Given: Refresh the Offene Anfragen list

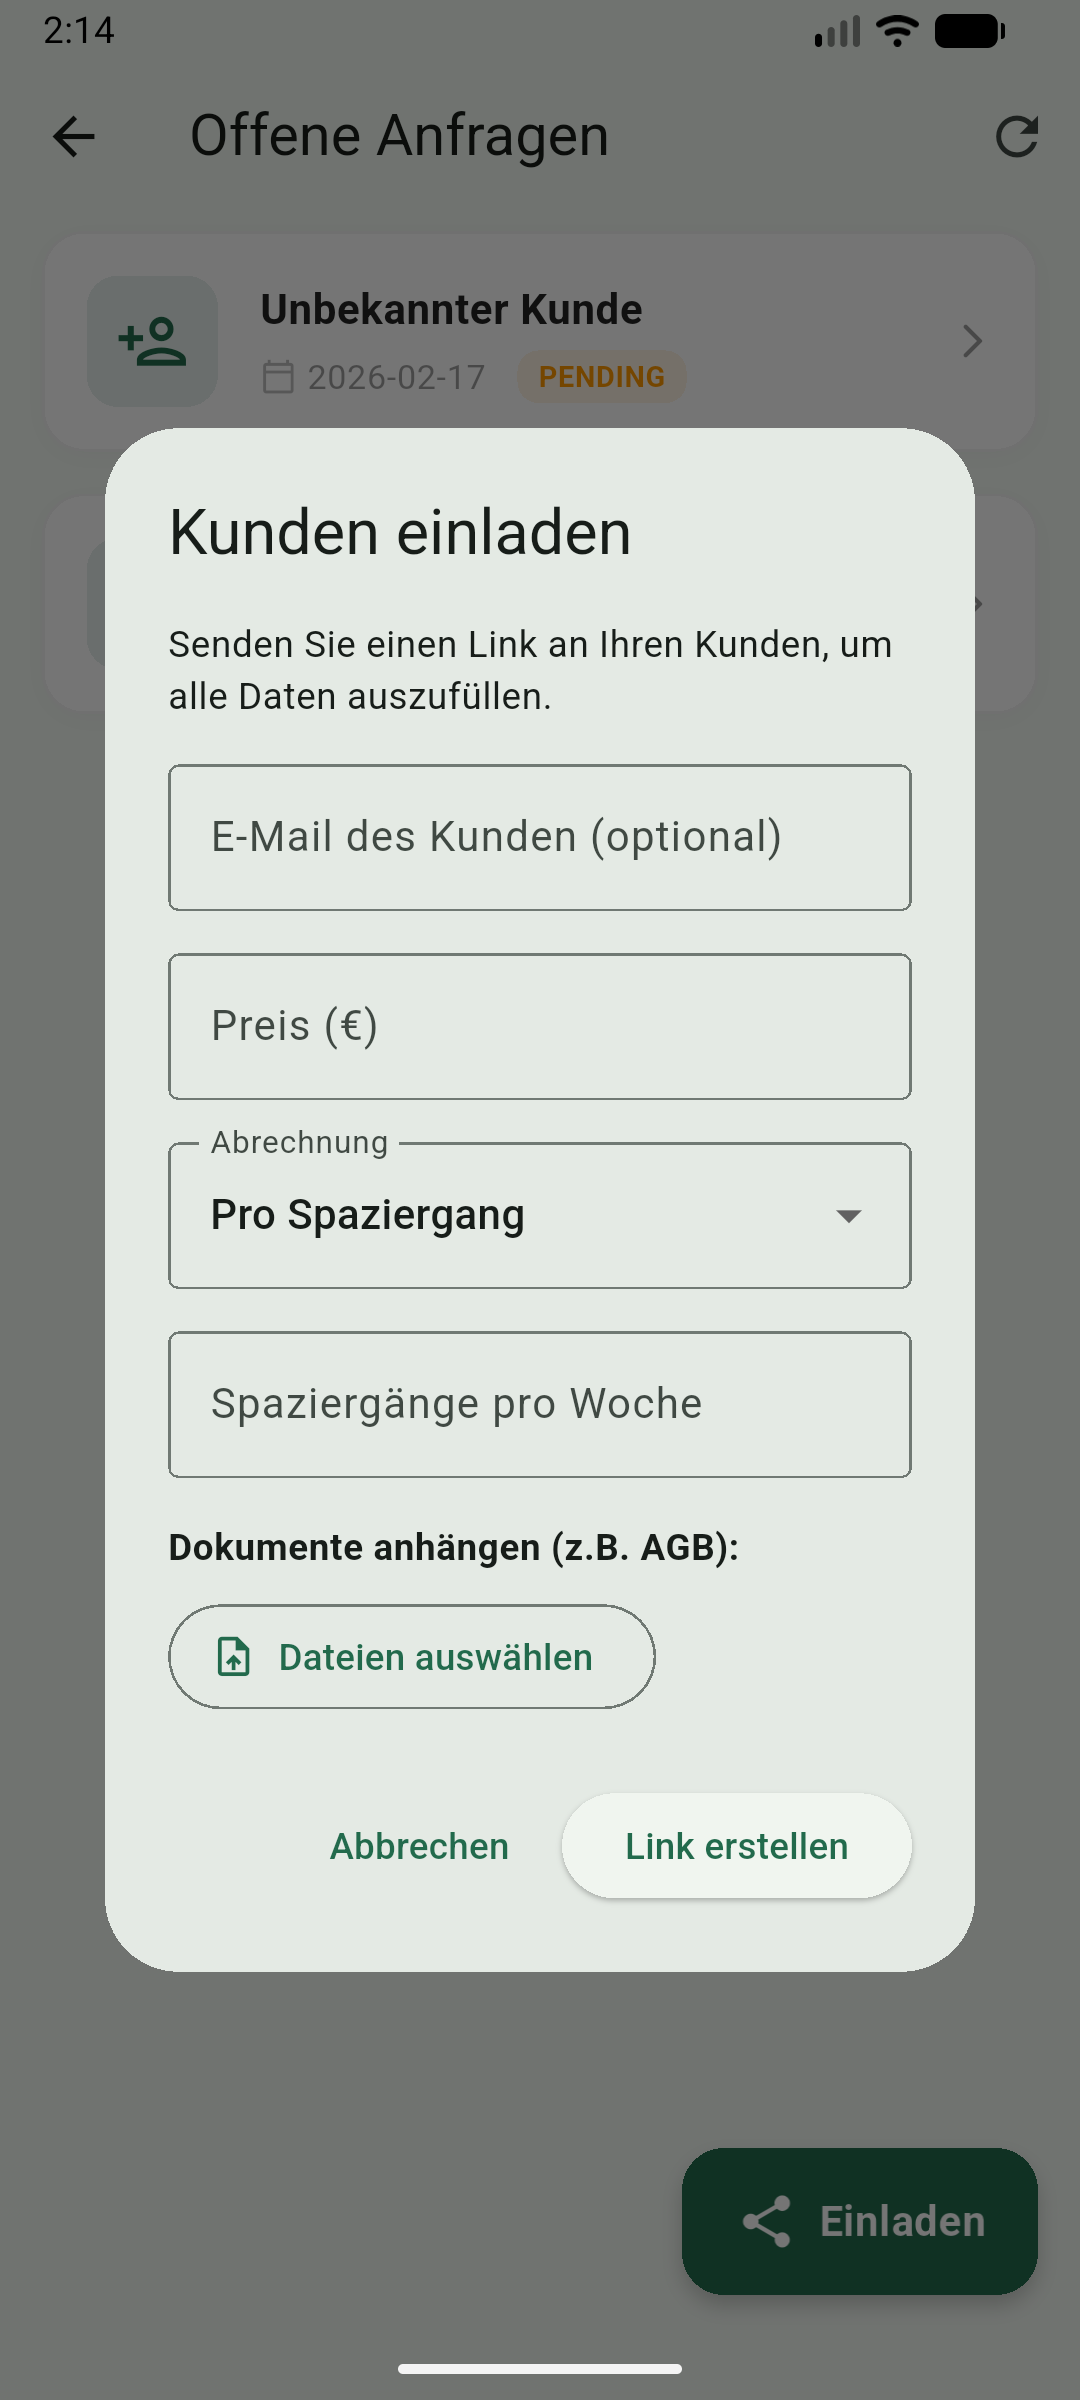Looking at the screenshot, I should pyautogui.click(x=1016, y=137).
